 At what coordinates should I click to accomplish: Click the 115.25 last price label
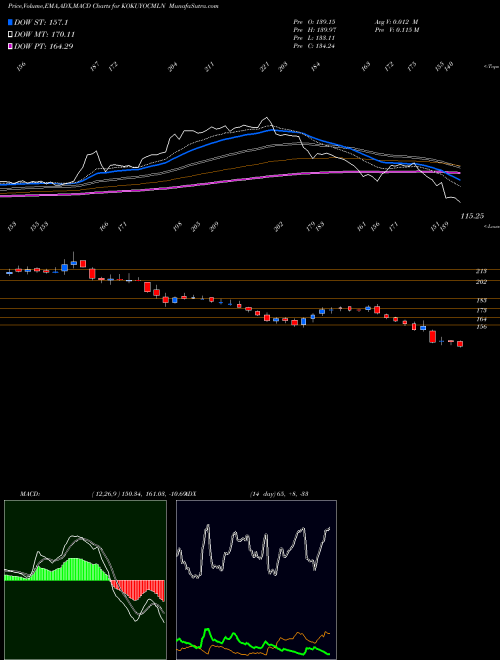[472, 216]
